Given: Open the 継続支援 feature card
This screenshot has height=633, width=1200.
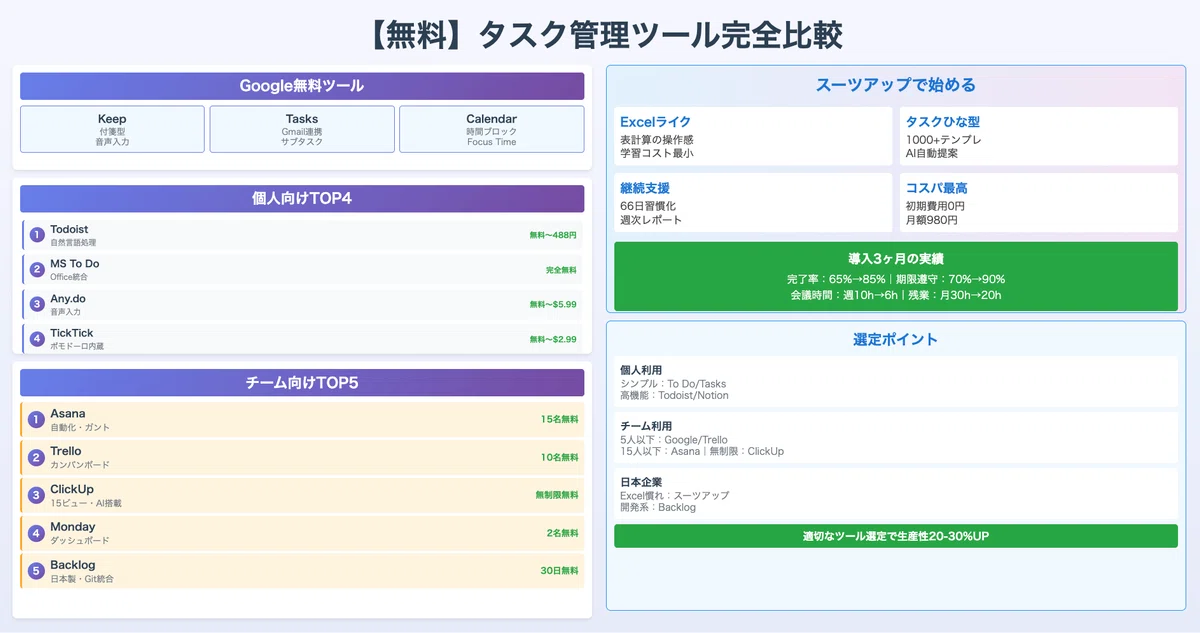Looking at the screenshot, I should point(753,203).
